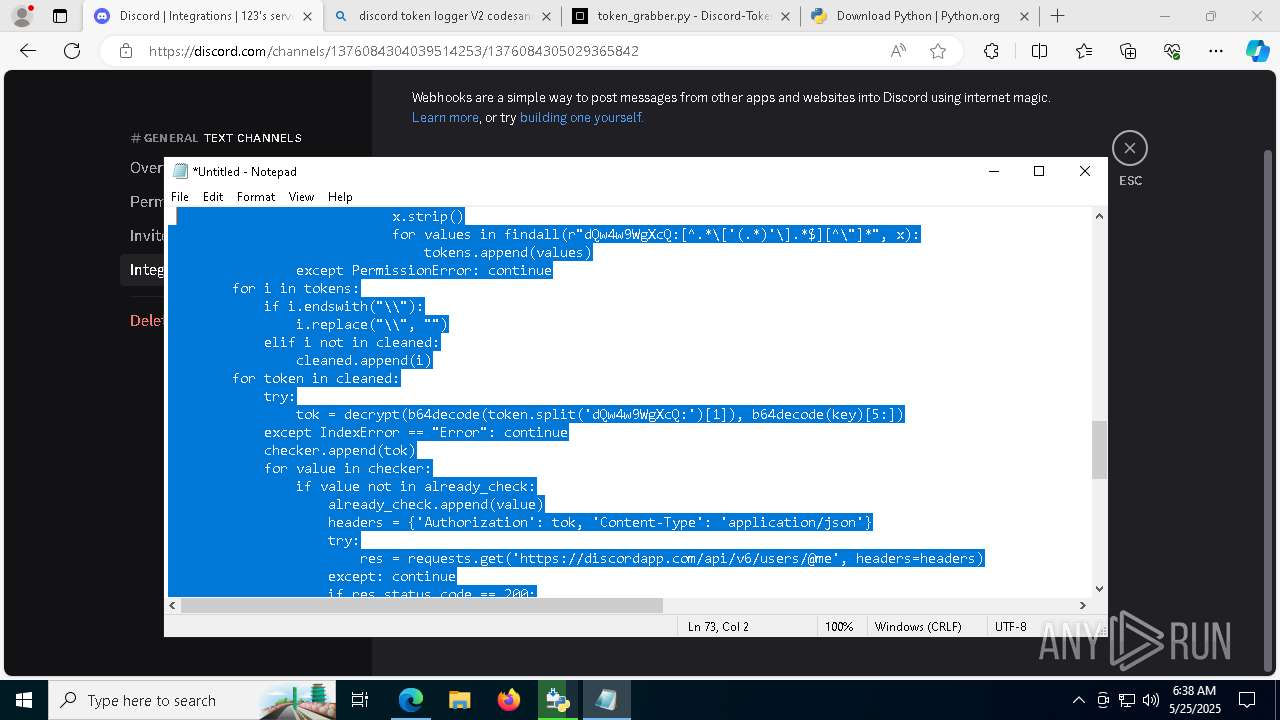Screen dimensions: 1280x720
Task: Open the Copilot sidebar icon
Action: [1257, 51]
